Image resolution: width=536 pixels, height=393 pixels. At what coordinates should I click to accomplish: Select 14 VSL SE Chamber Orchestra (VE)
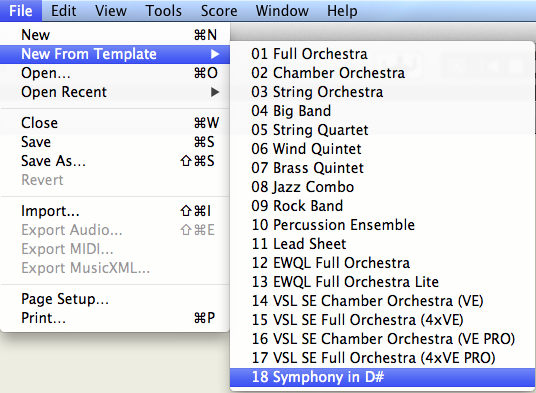pyautogui.click(x=382, y=301)
